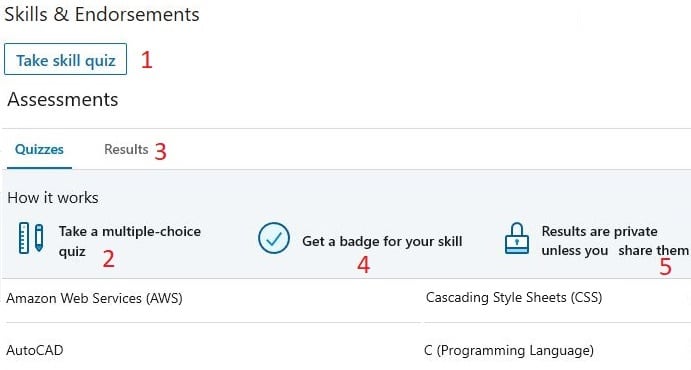Switch to the Quizzes tab
691x370 pixels.
click(x=39, y=150)
